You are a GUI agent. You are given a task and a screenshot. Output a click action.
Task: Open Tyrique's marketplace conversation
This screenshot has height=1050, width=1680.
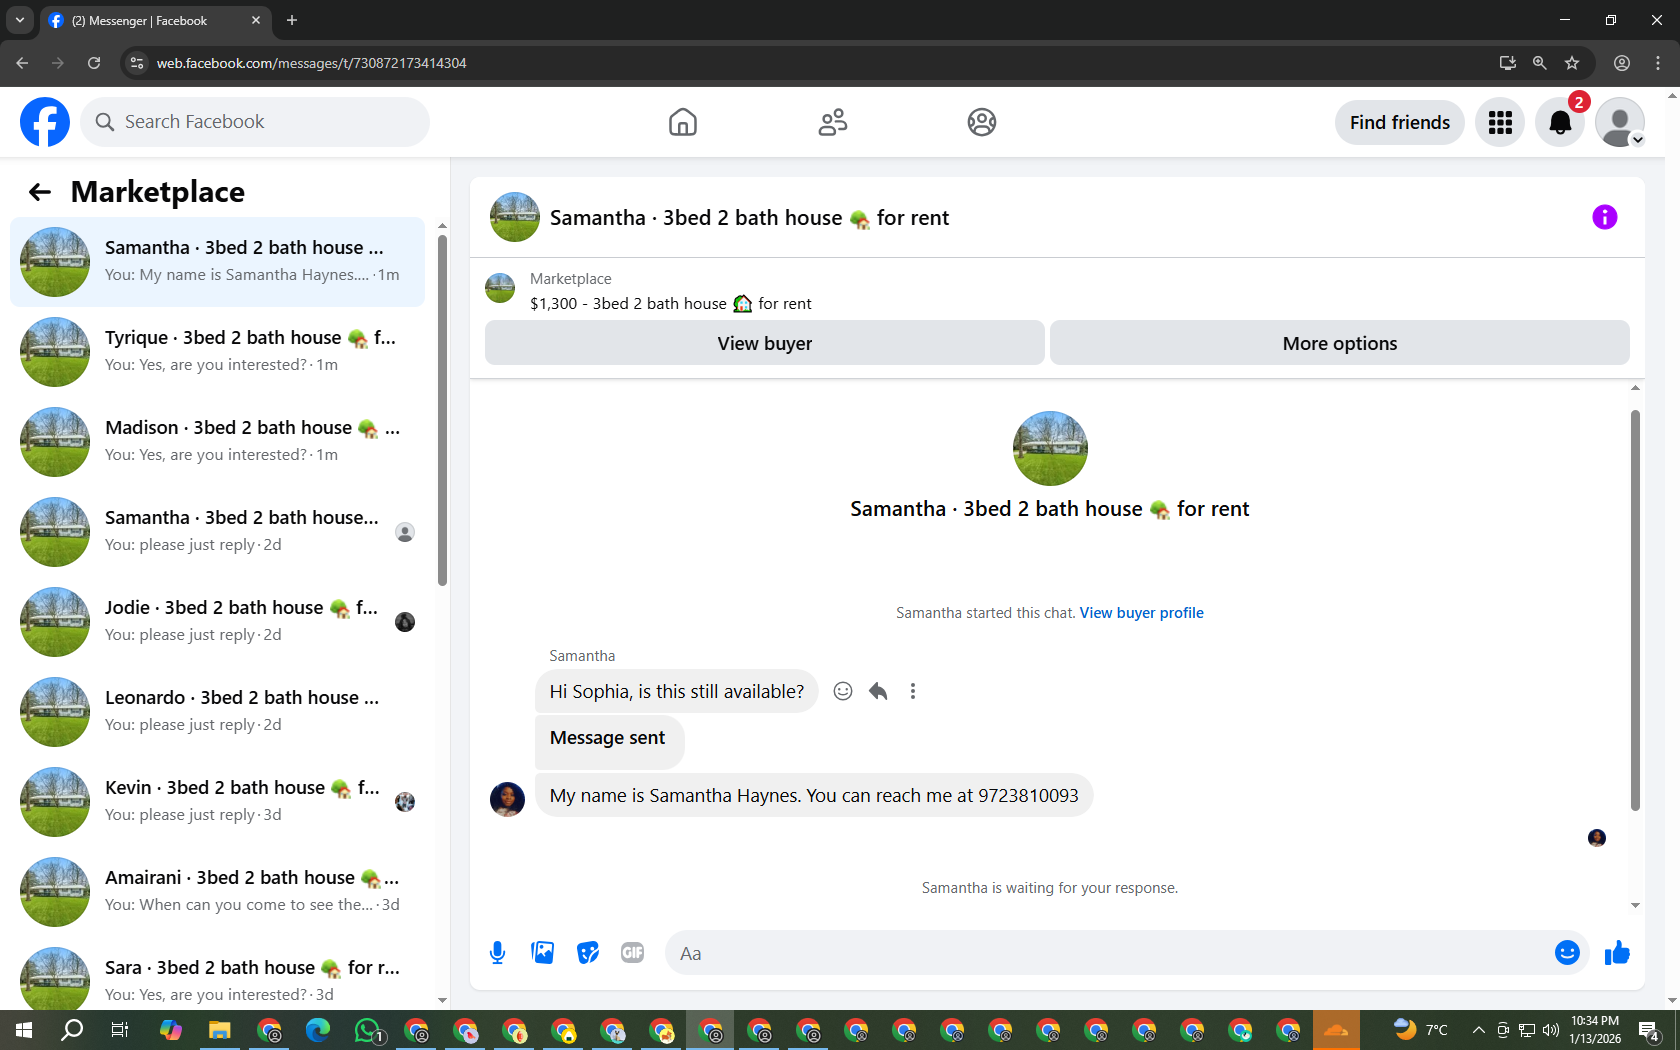218,352
